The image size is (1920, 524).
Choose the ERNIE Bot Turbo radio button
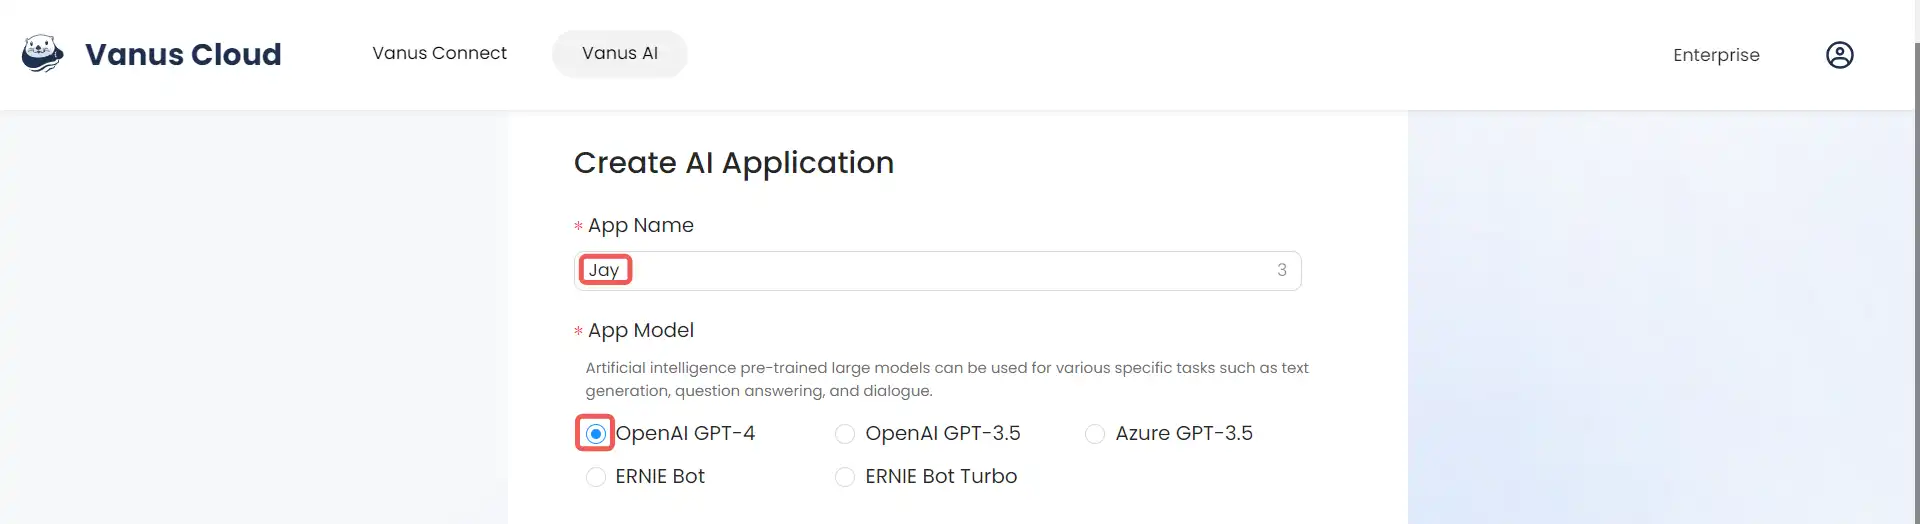(845, 477)
